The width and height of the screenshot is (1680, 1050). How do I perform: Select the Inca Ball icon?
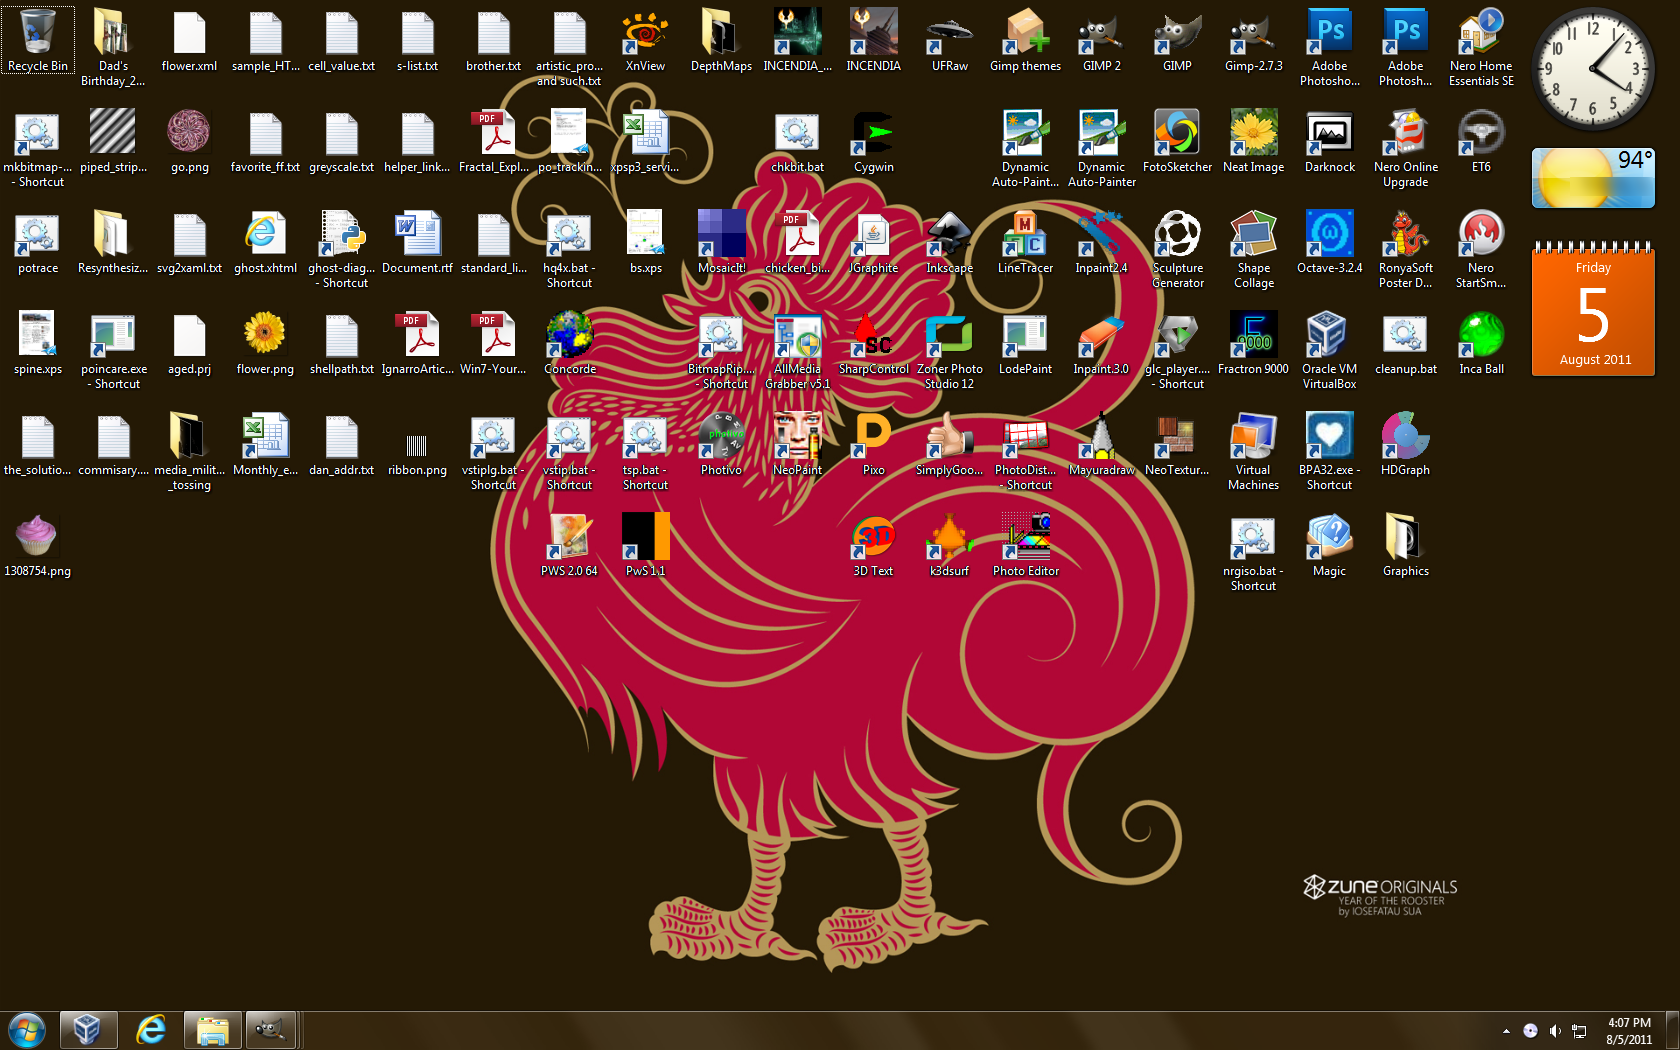click(1481, 343)
